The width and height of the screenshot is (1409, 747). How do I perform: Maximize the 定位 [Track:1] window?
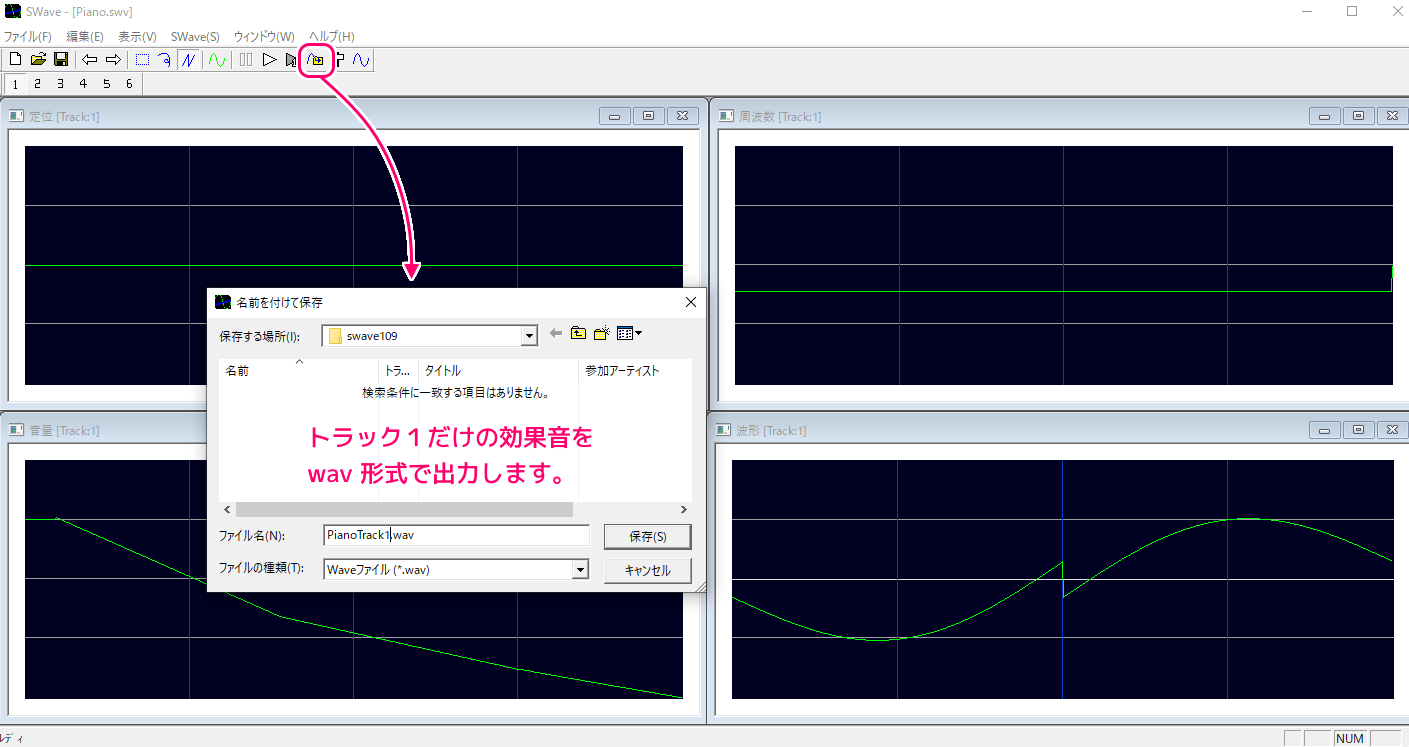click(648, 116)
